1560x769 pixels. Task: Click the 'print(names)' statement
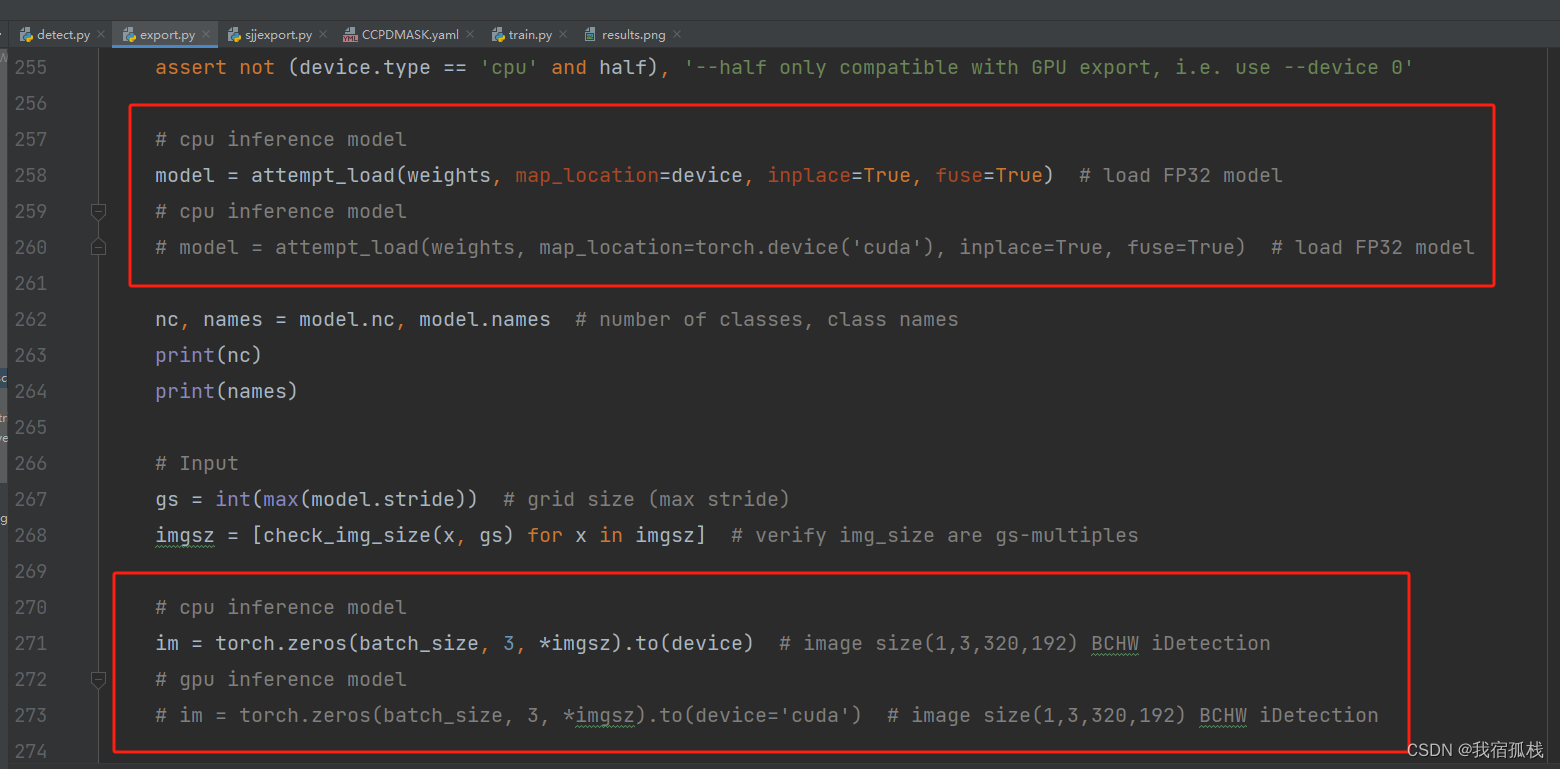[226, 391]
